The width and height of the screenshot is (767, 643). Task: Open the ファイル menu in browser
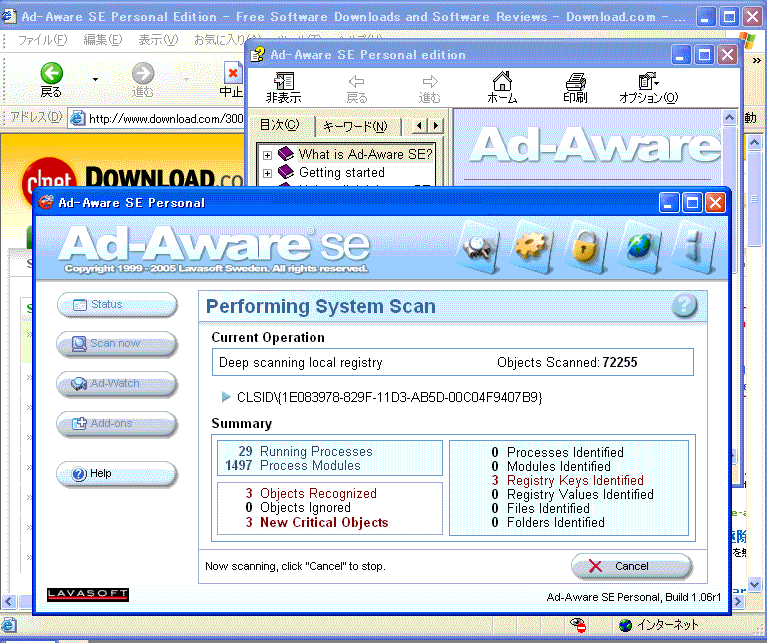(42, 40)
